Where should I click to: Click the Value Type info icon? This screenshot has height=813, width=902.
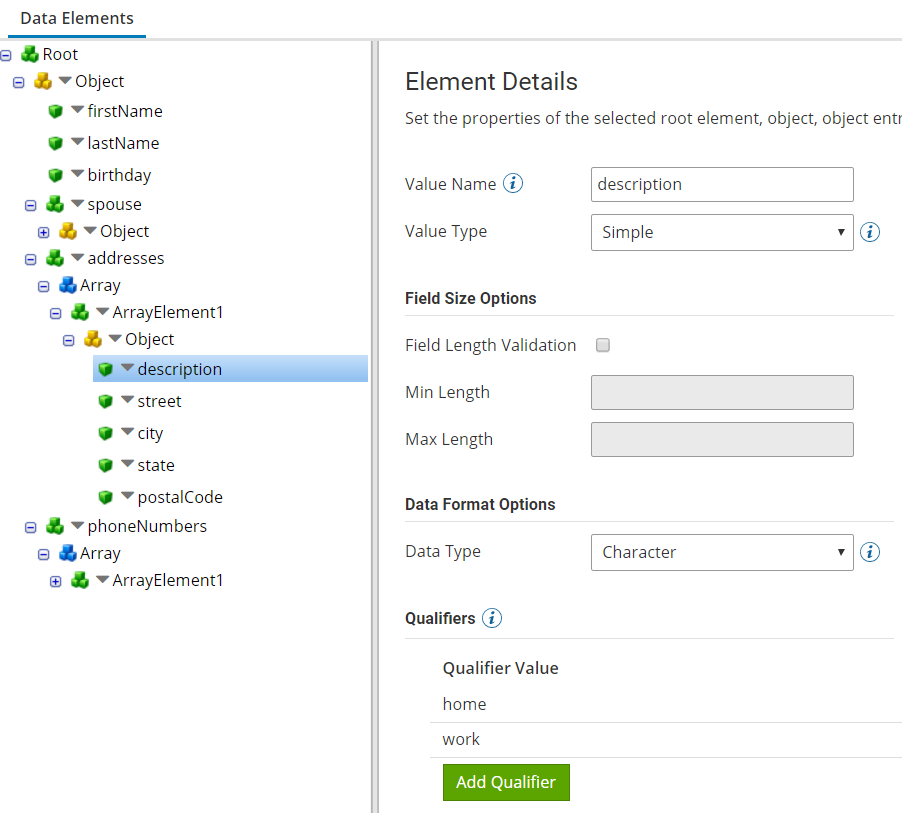[x=869, y=232]
